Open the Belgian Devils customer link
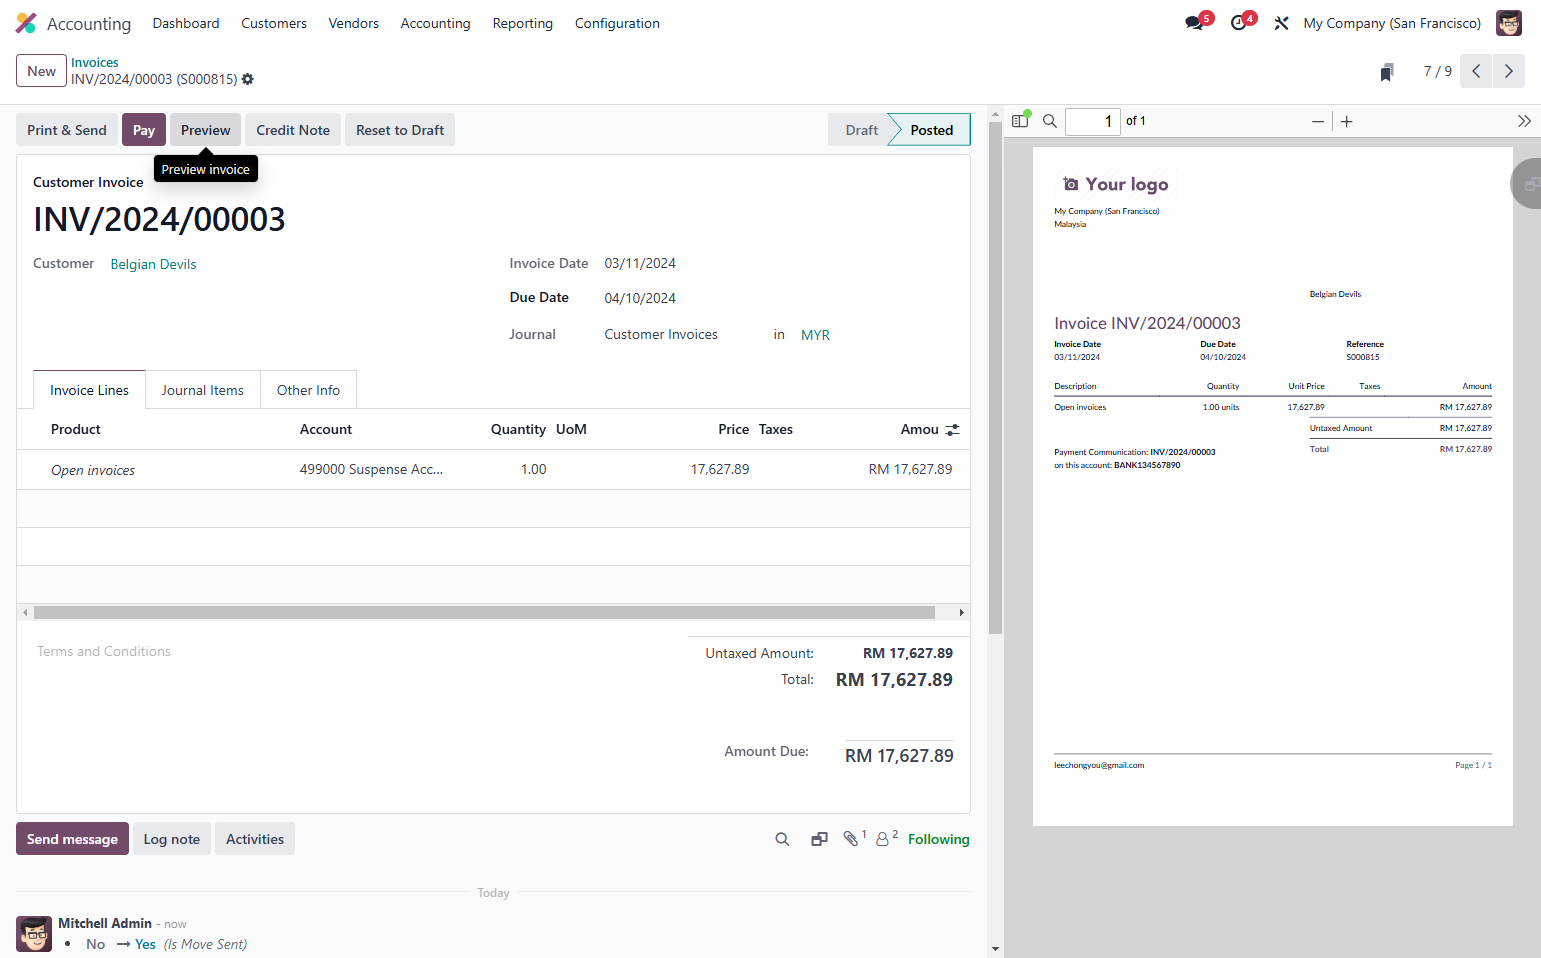 (153, 264)
